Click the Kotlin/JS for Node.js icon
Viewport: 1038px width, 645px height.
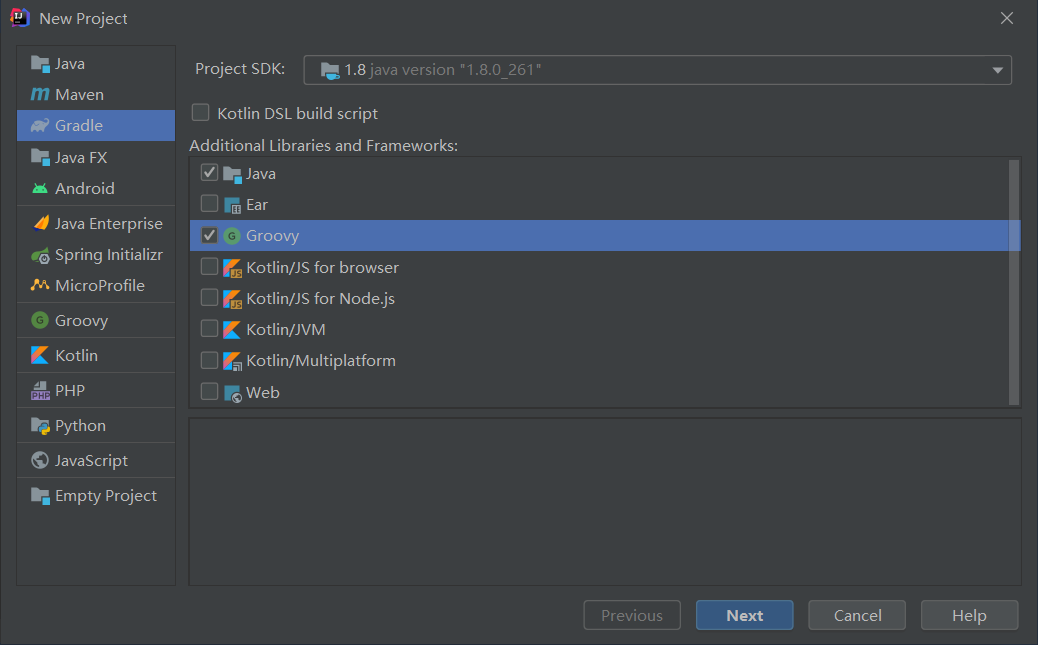[232, 299]
